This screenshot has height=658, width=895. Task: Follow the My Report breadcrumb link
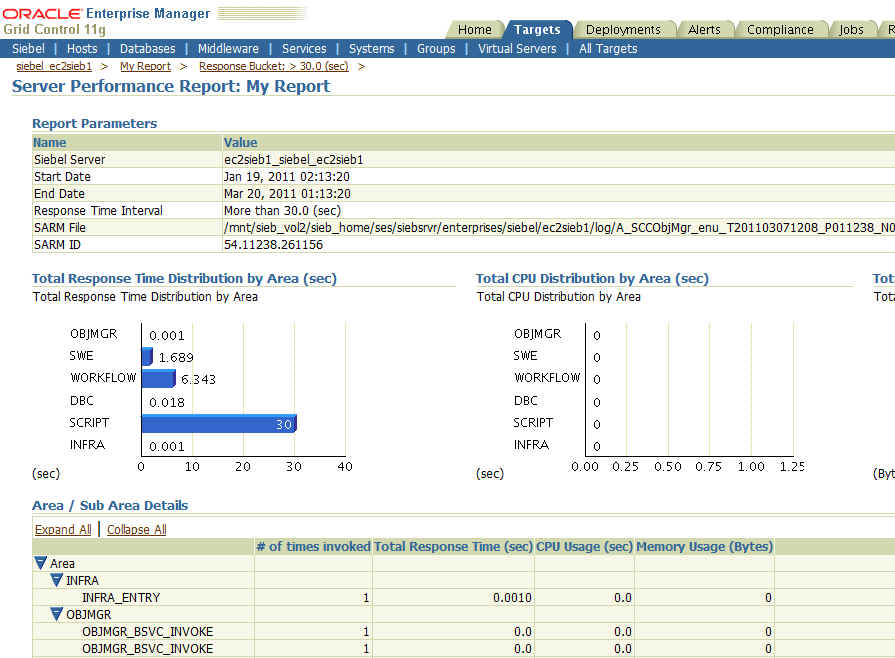146,66
